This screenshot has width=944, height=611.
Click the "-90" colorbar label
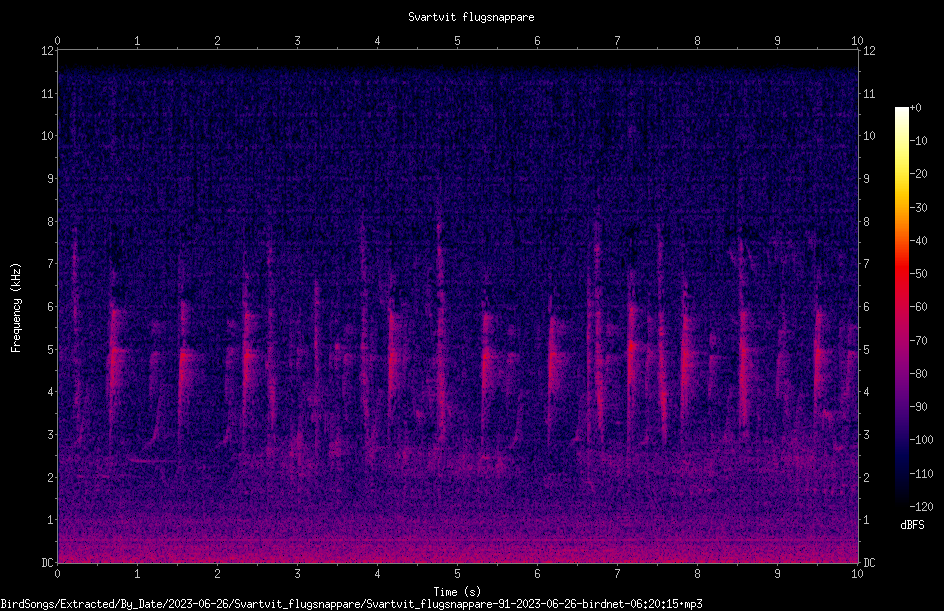click(x=918, y=407)
